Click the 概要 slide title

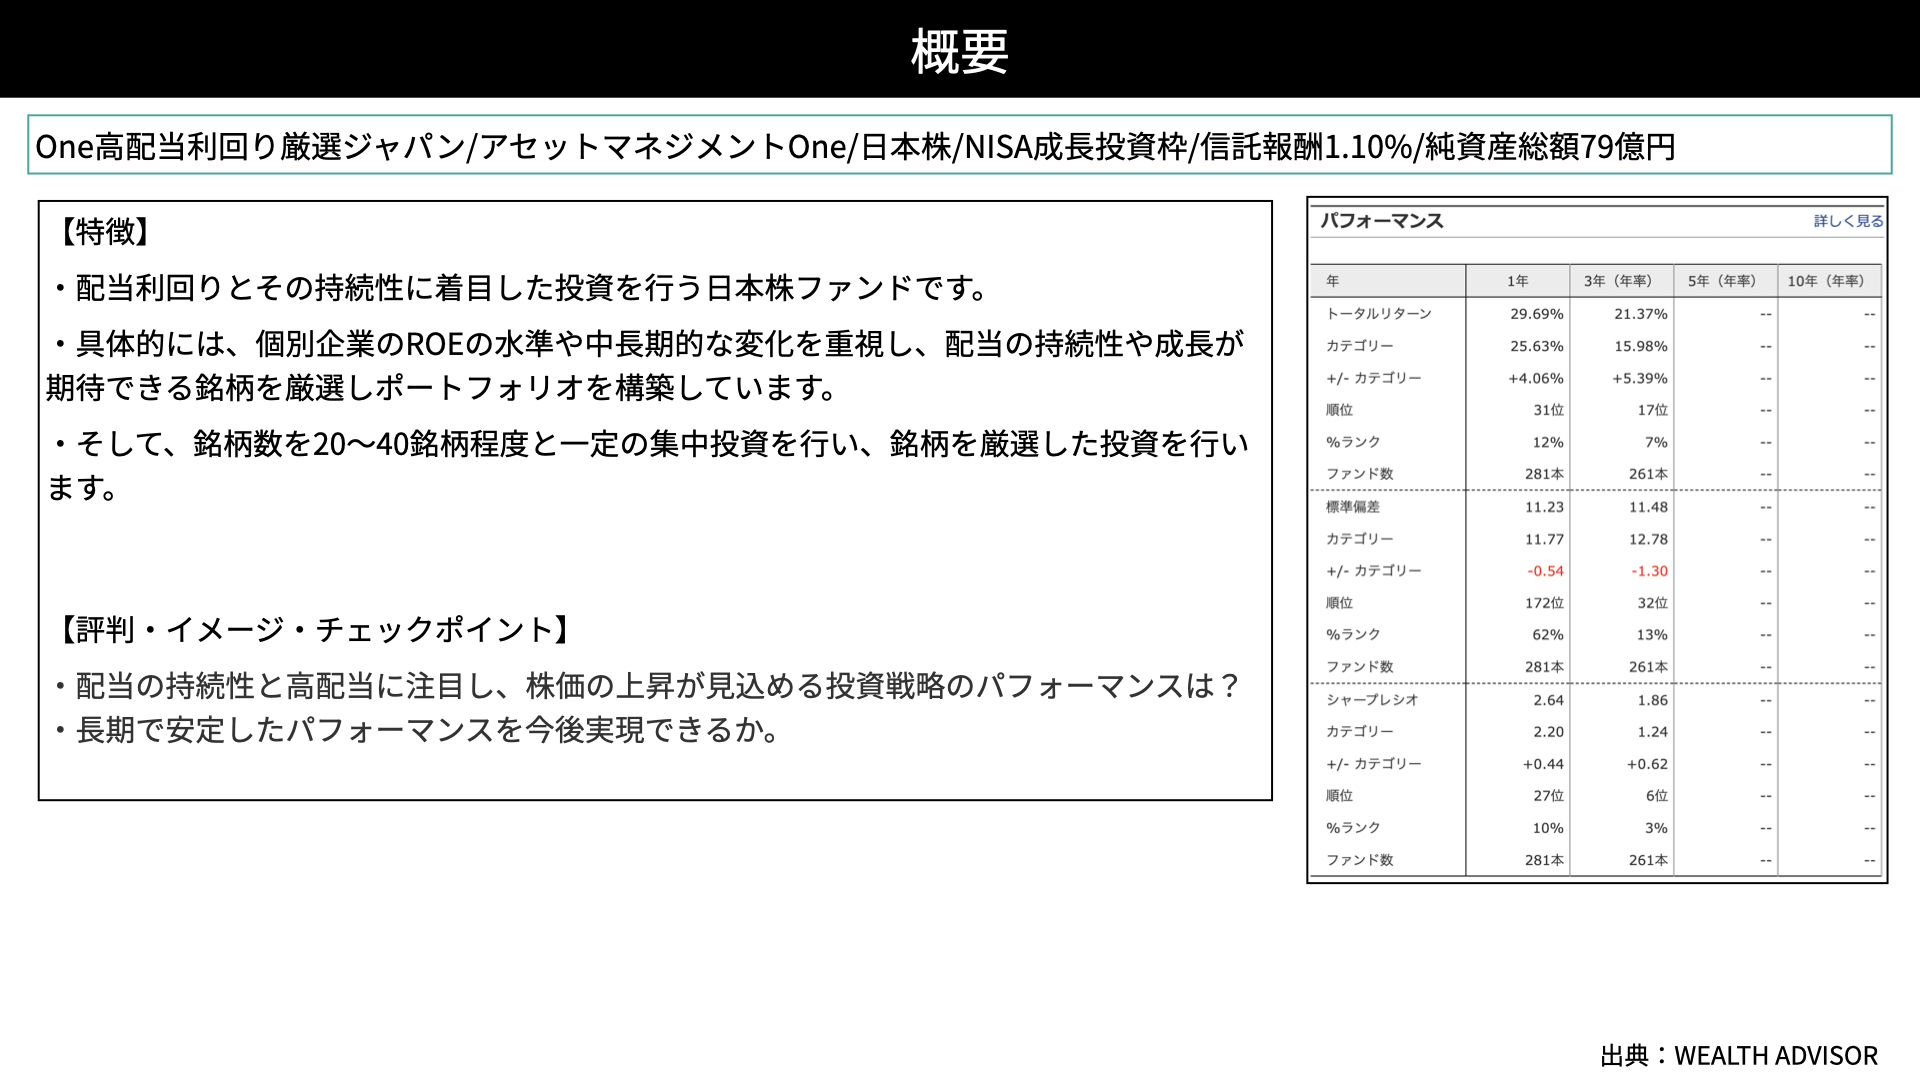960,50
